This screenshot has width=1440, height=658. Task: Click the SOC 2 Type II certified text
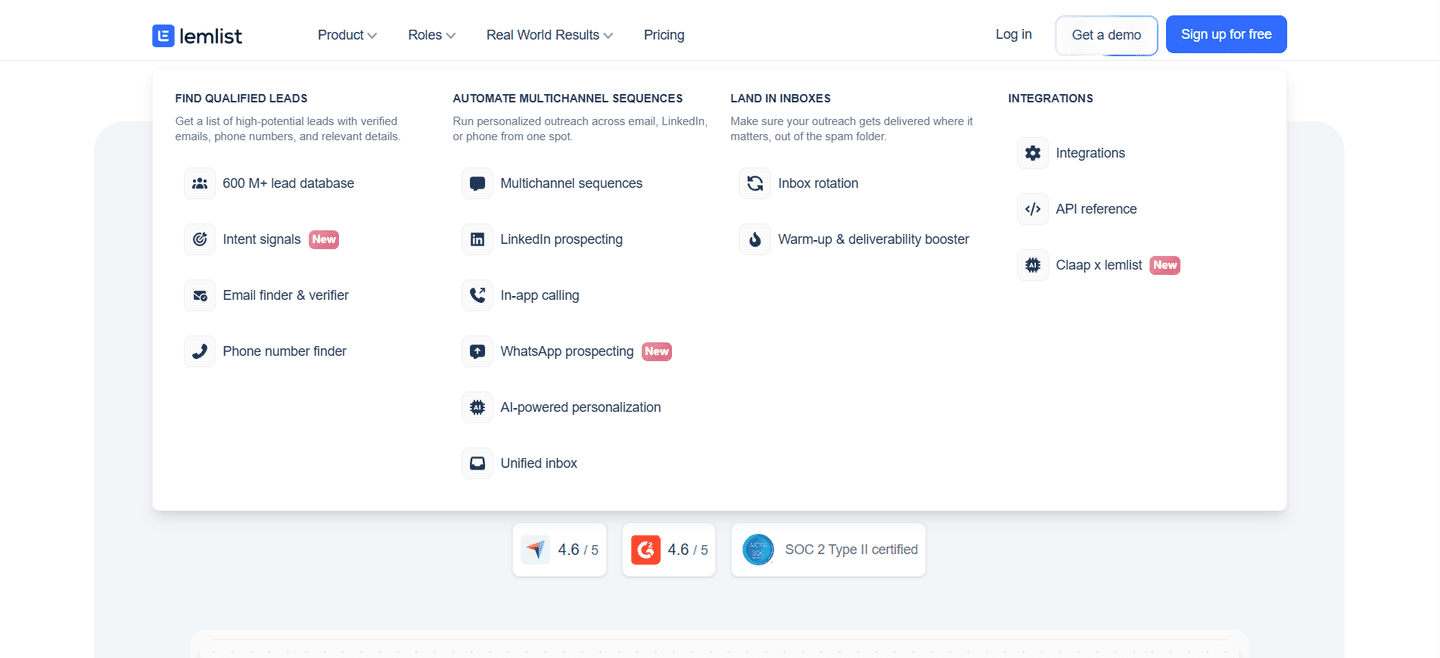pos(851,549)
